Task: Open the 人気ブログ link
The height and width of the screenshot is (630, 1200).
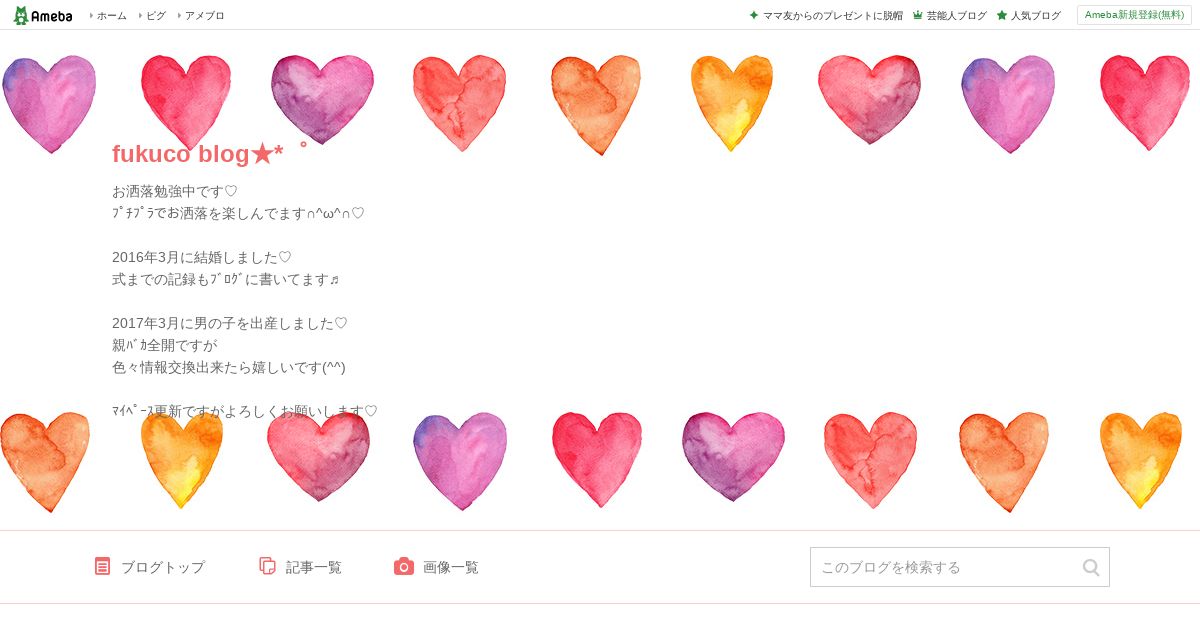Action: point(1035,15)
